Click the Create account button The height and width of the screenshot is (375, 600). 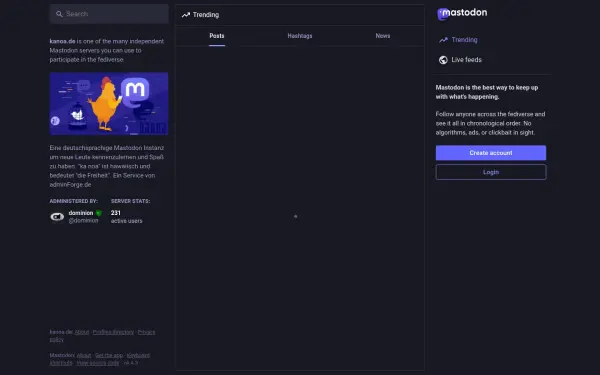point(491,153)
